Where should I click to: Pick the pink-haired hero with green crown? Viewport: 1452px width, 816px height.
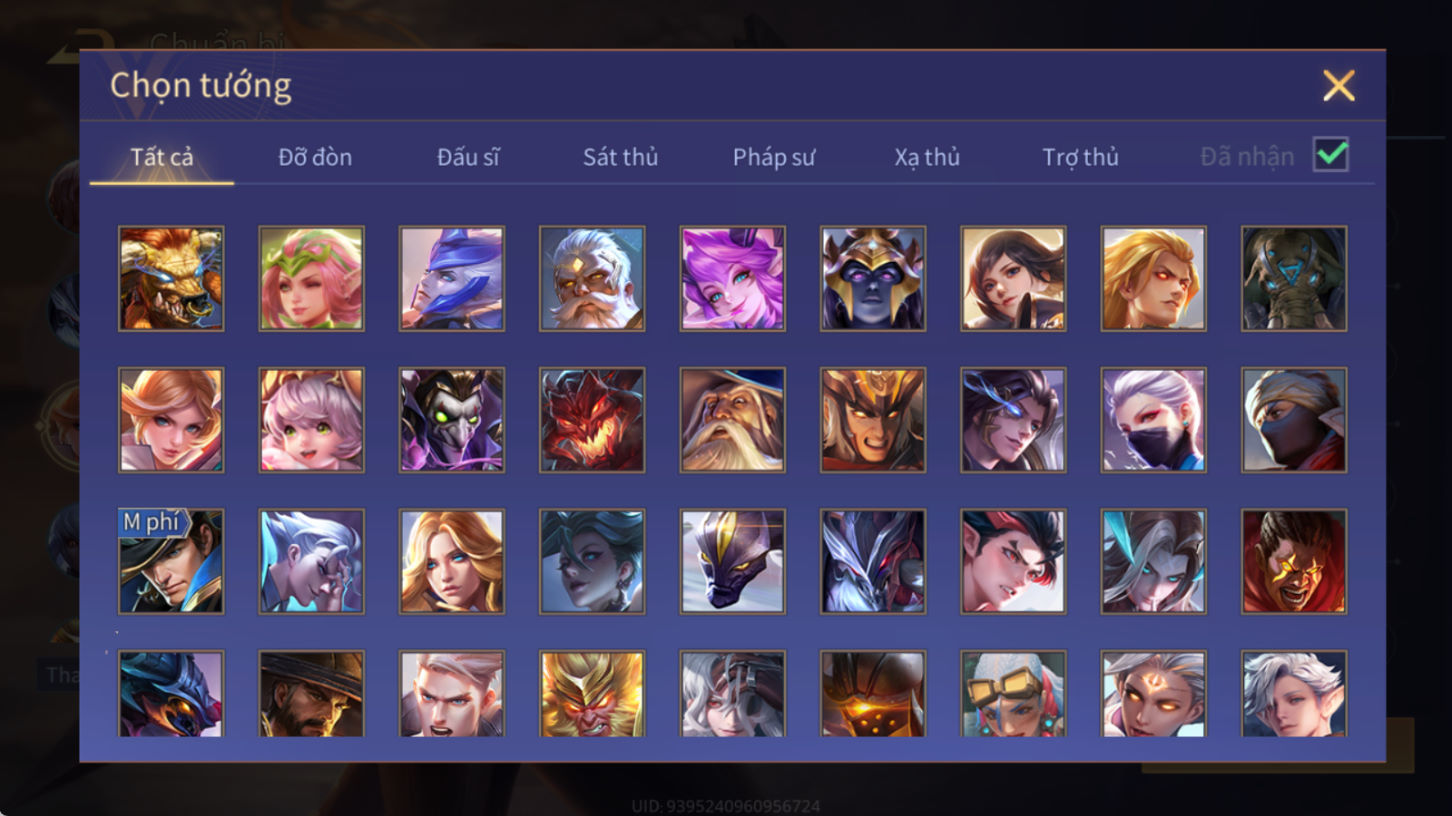(311, 278)
